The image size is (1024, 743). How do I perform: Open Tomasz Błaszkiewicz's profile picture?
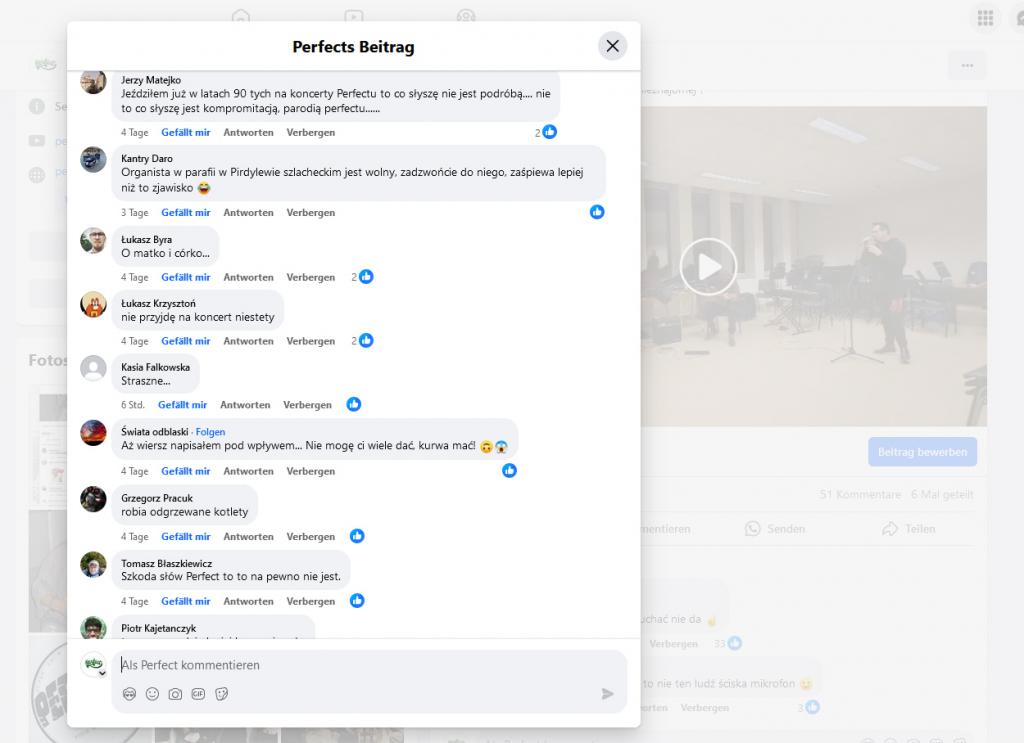coord(93,564)
